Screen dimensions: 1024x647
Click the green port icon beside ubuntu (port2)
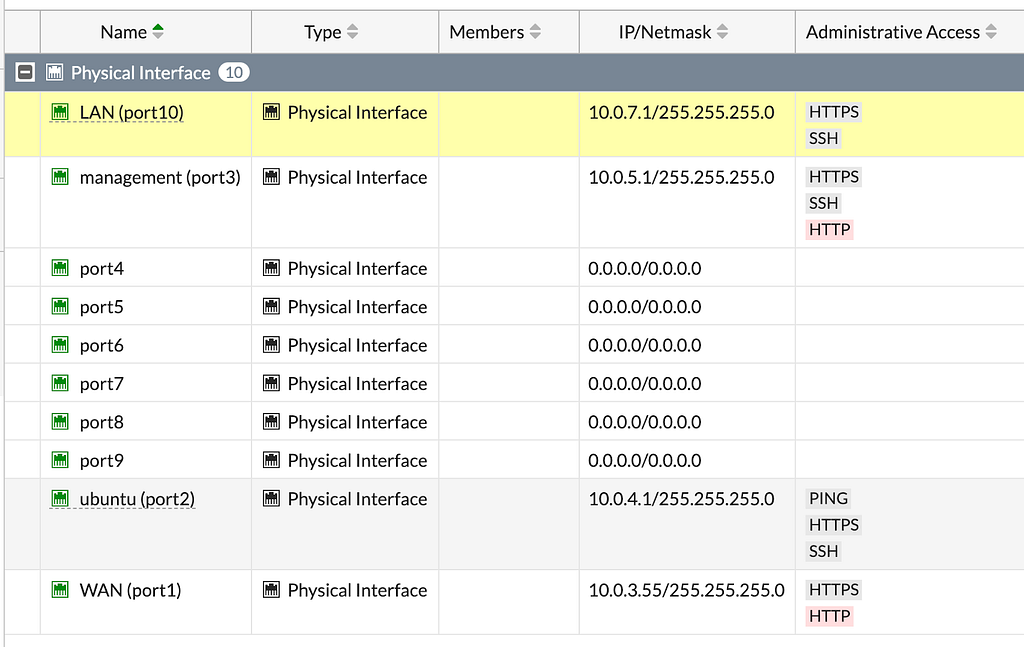tap(60, 498)
